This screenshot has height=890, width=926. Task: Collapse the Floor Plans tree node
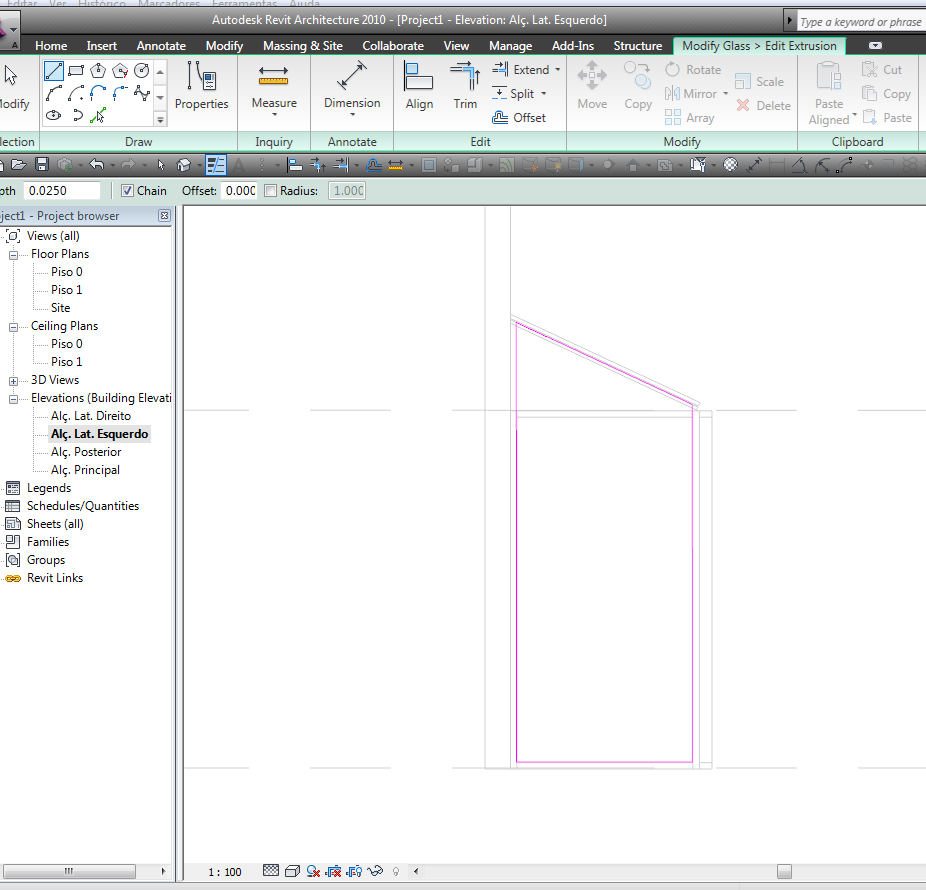(13, 254)
